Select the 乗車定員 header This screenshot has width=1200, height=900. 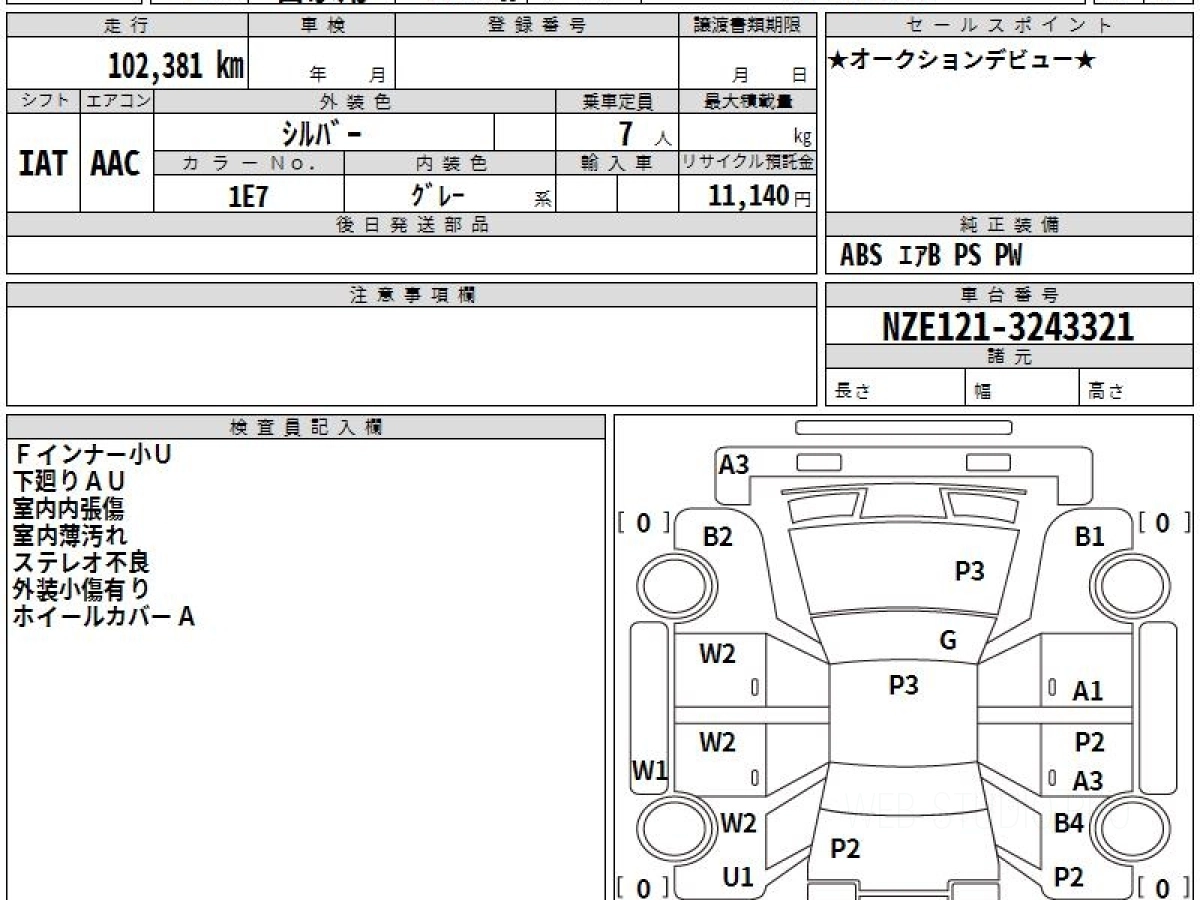click(617, 101)
